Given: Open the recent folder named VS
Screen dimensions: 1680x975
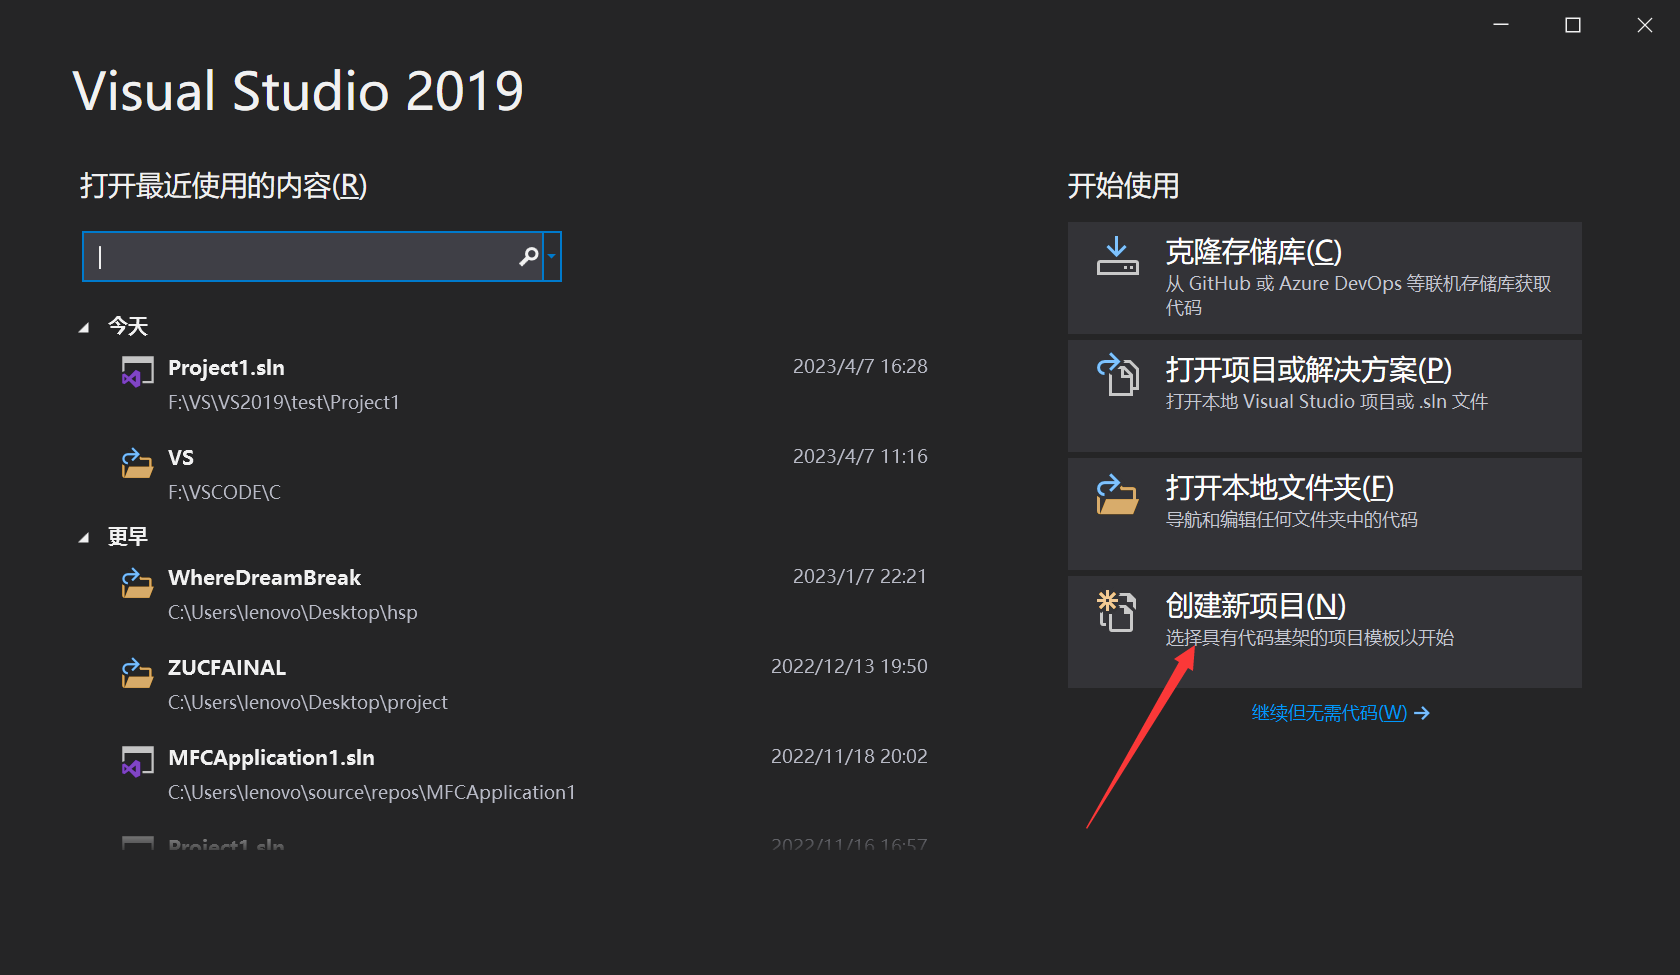Looking at the screenshot, I should coord(181,458).
